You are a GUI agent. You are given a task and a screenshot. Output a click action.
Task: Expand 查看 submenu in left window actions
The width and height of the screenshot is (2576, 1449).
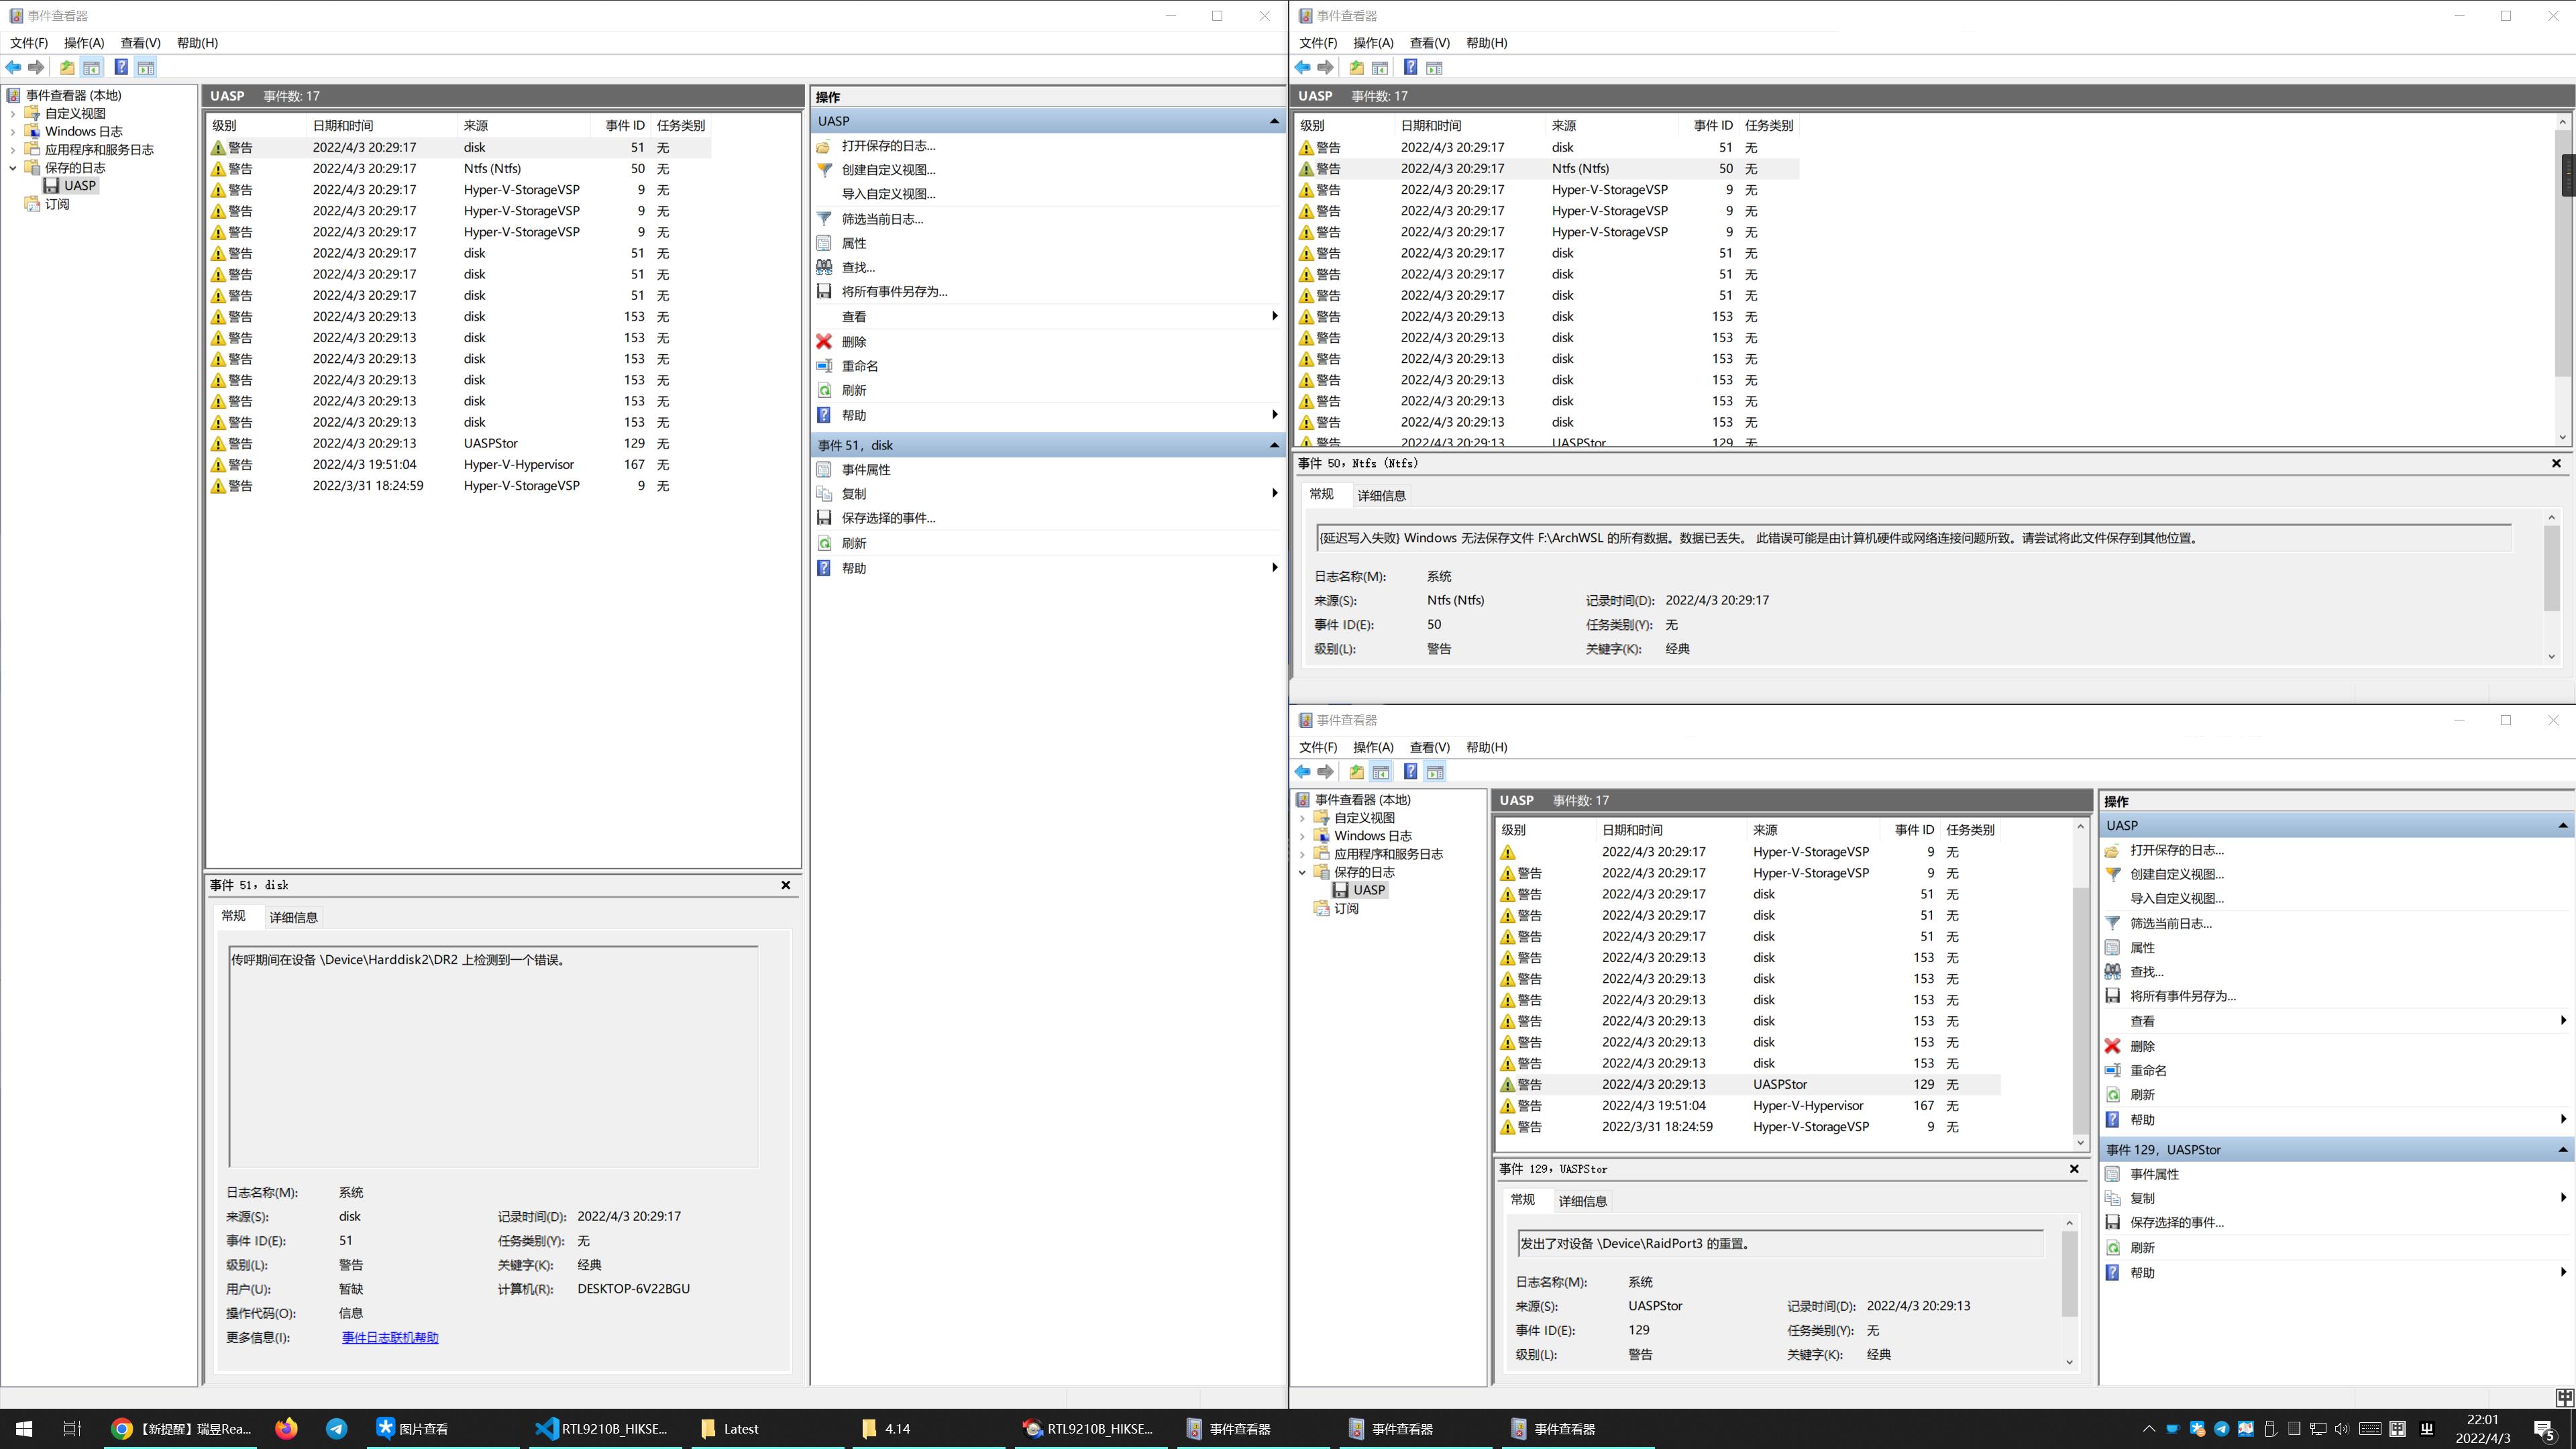pyautogui.click(x=1274, y=316)
